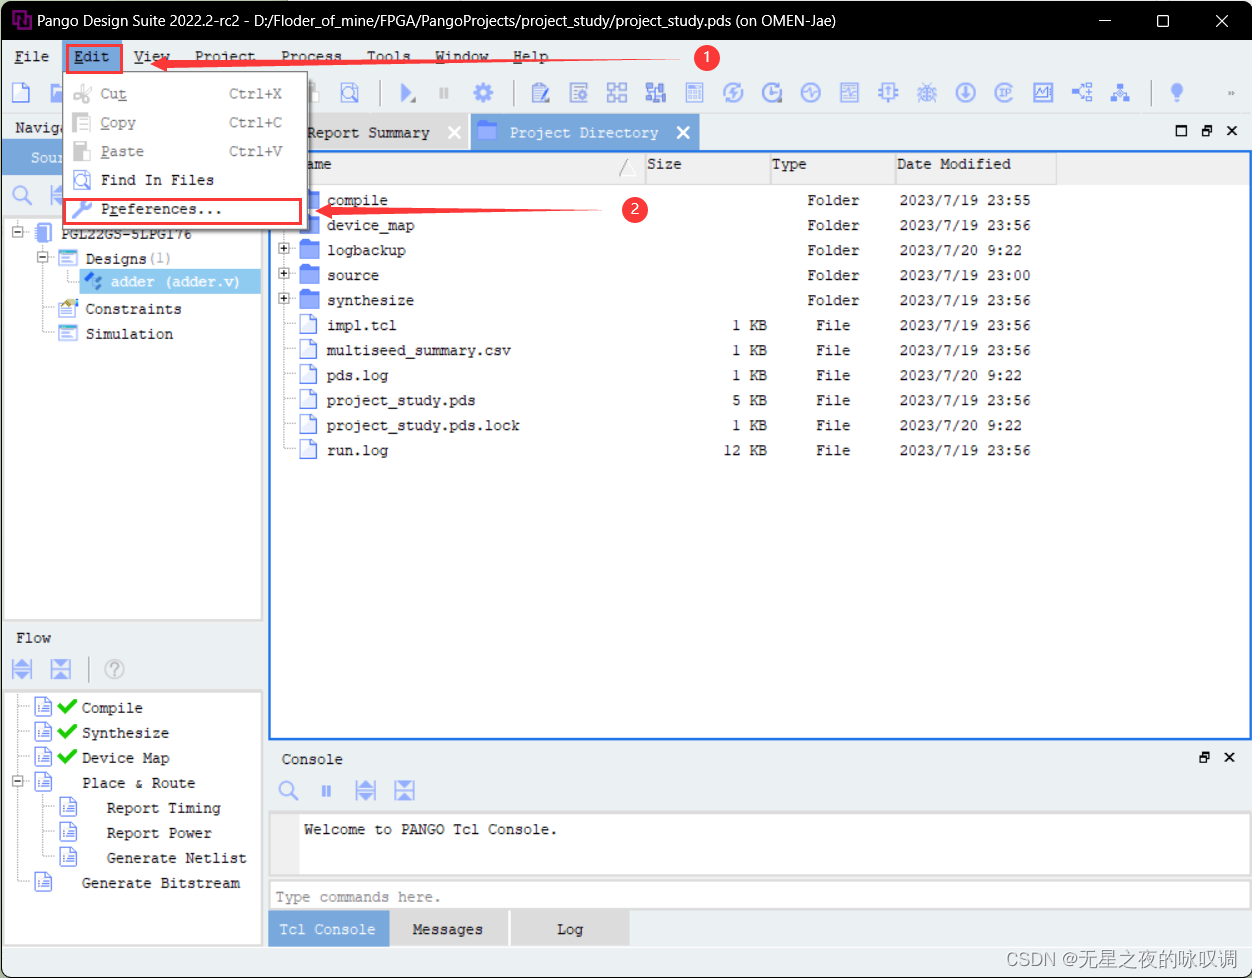Click the Navigator search magnifier icon
This screenshot has width=1252, height=978.
(x=22, y=195)
